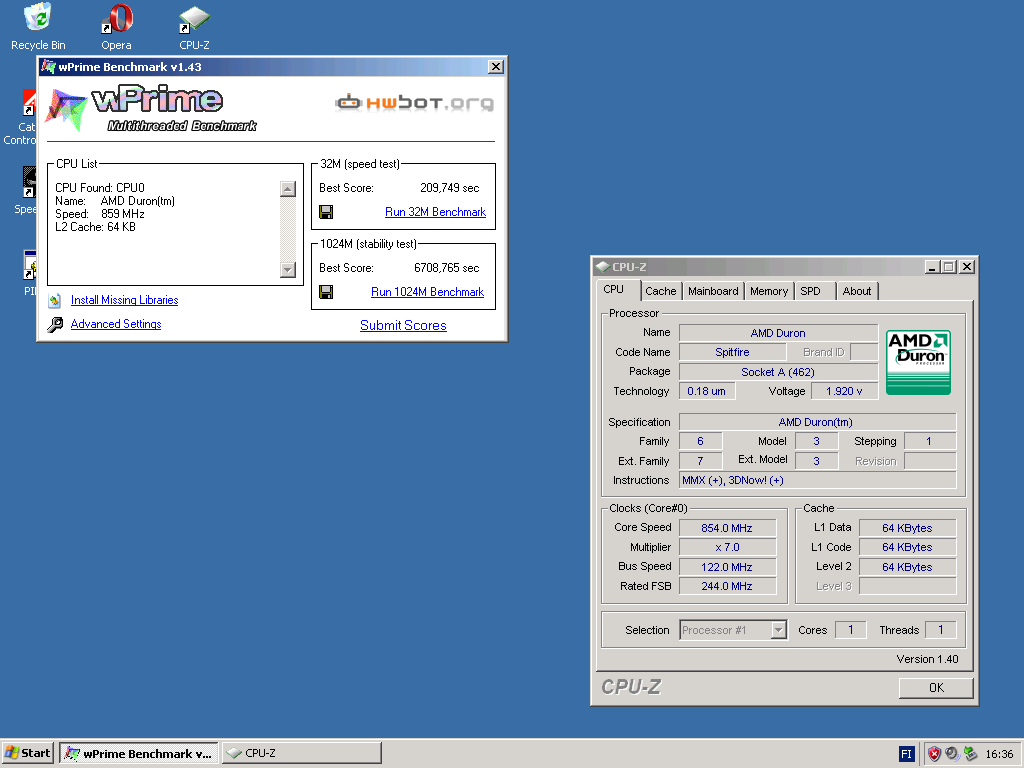Click the tray icon left of the clock
The image size is (1024, 768).
tap(970, 754)
